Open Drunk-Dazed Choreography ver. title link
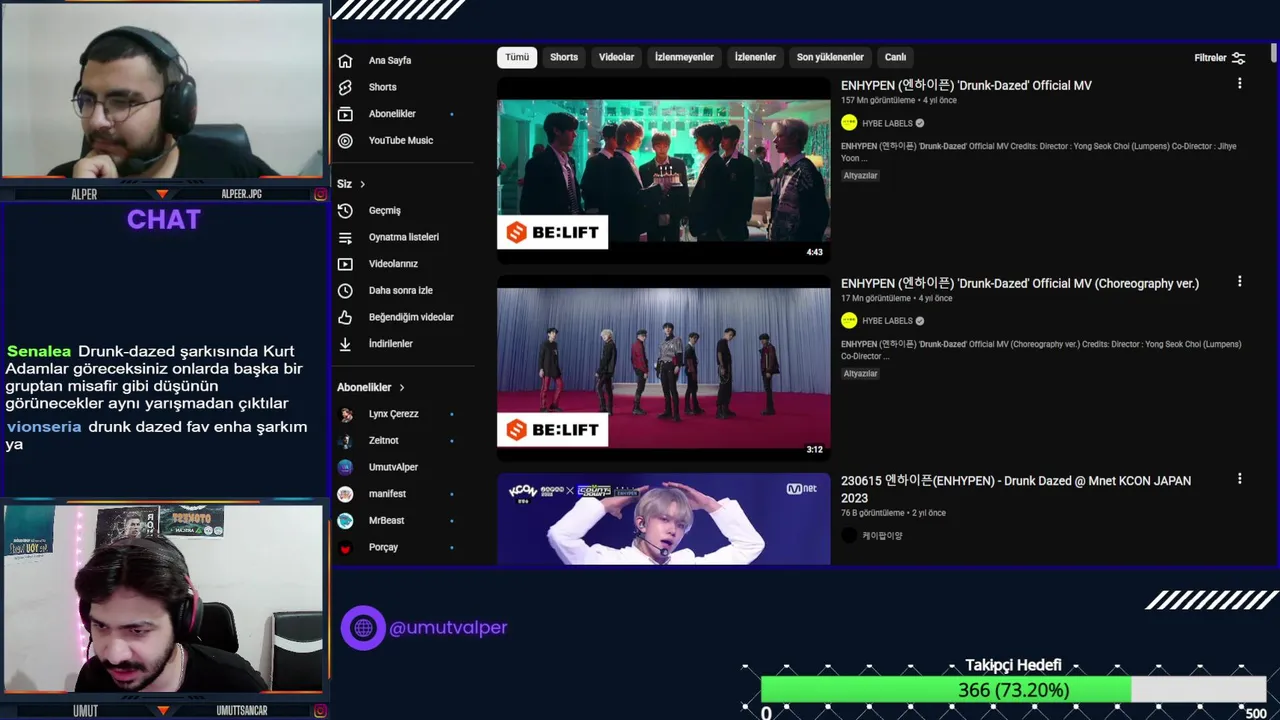This screenshot has height=720, width=1280. 1020,284
